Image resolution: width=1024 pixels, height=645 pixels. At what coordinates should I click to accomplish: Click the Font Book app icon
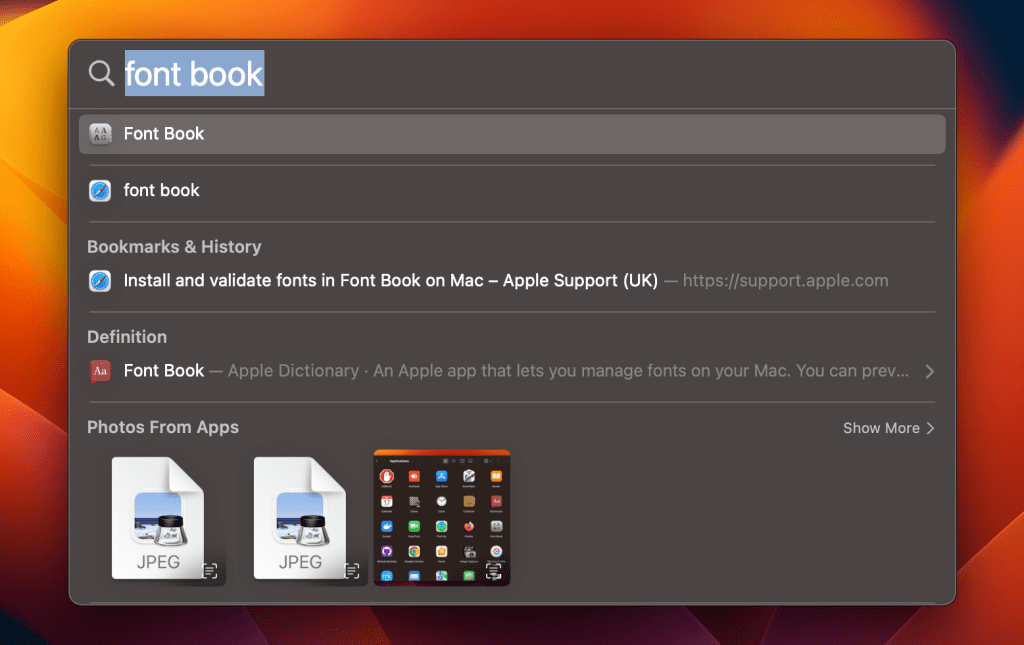point(100,134)
